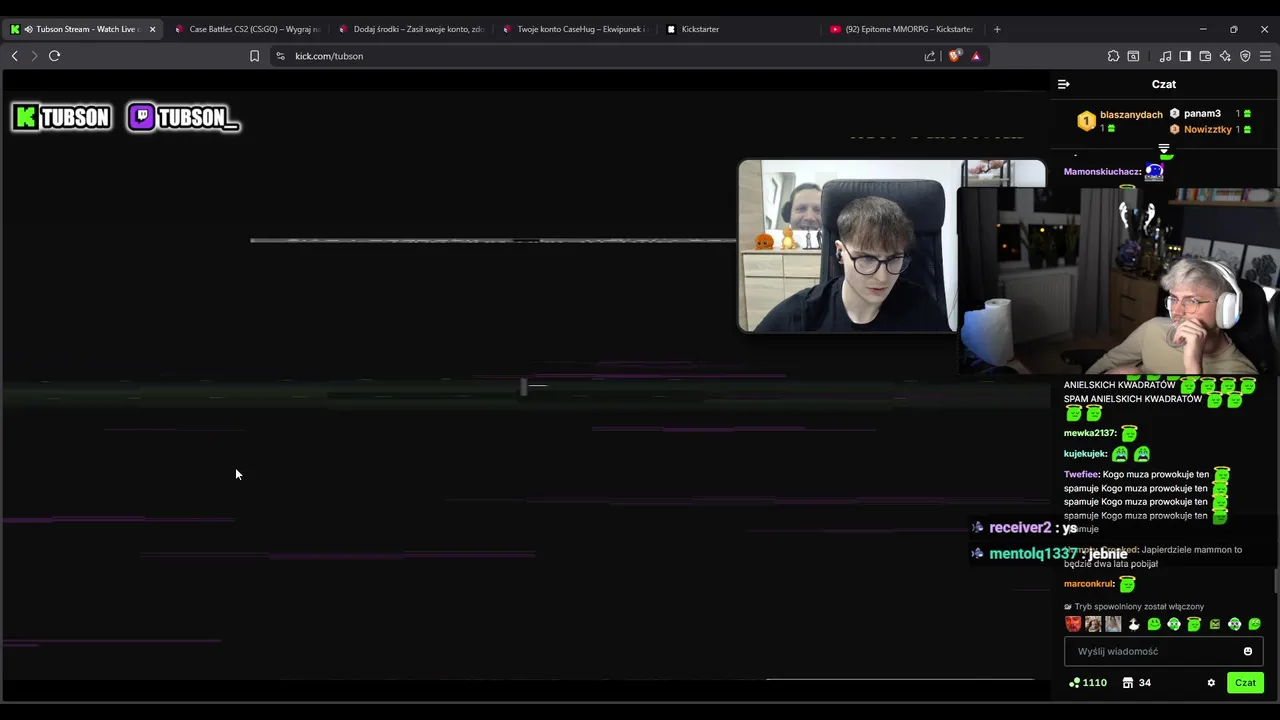Insert the goose quick emote
This screenshot has width=1280, height=720.
point(1133,624)
